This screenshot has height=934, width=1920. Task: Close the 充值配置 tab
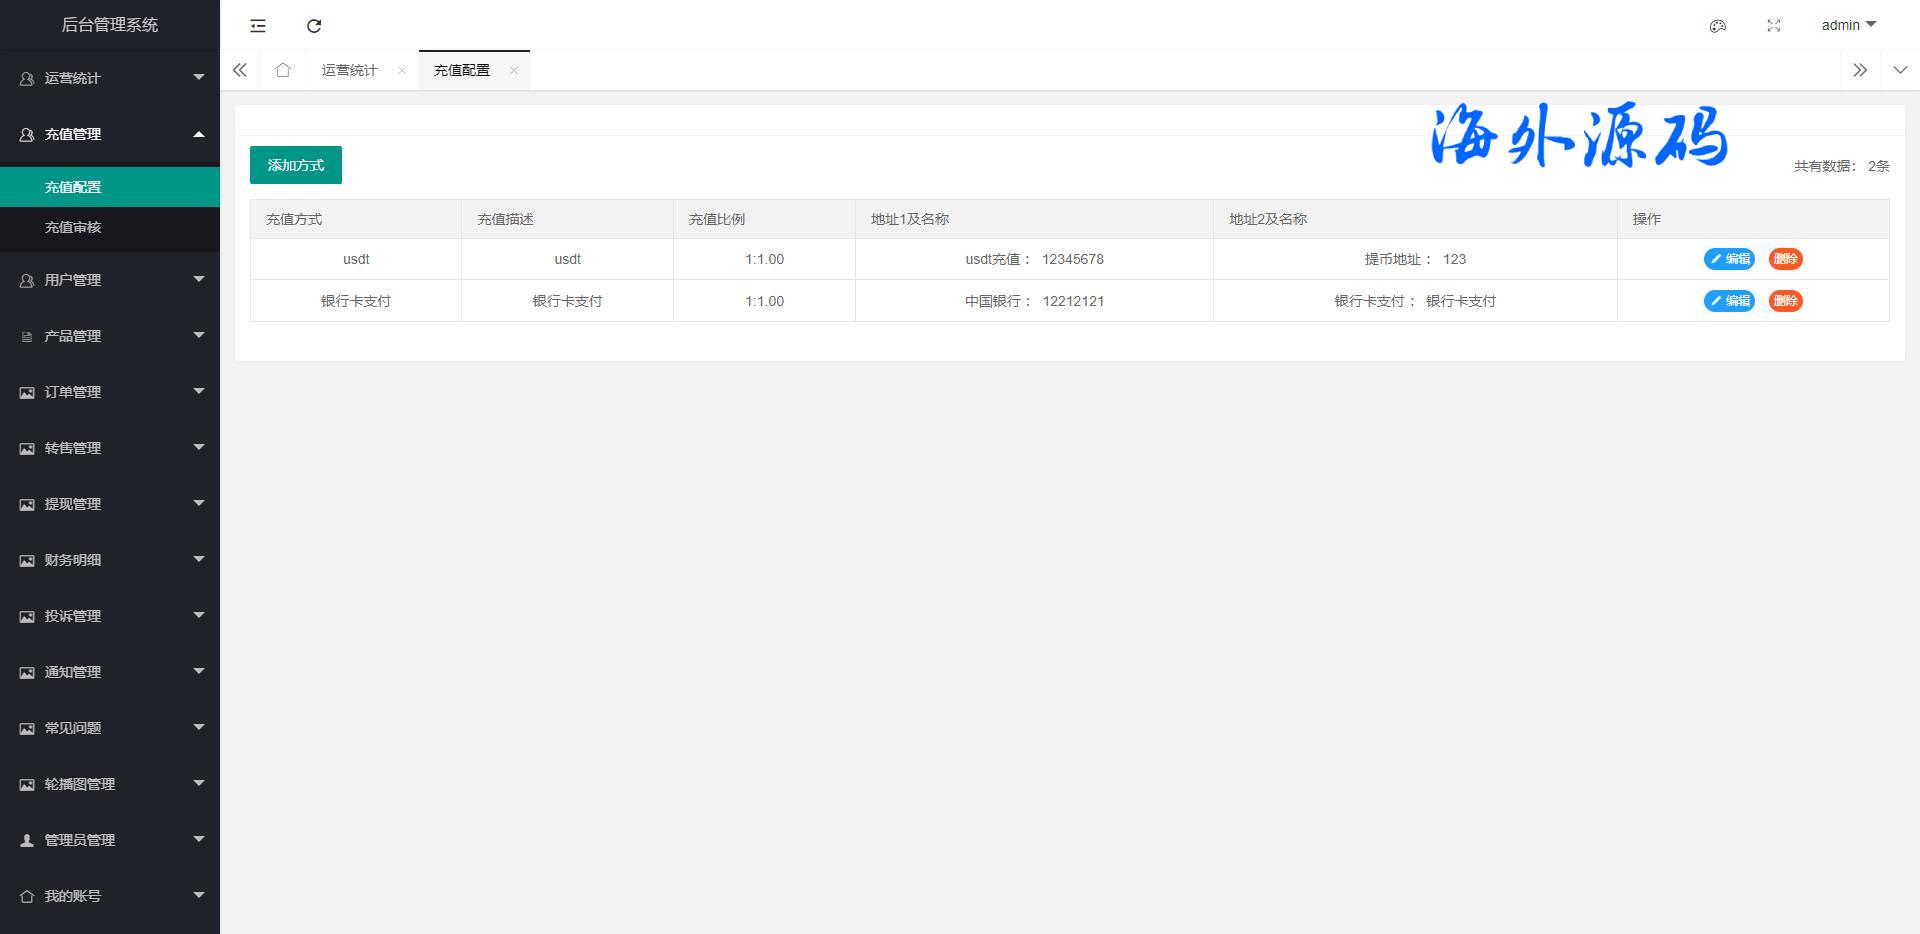click(514, 70)
